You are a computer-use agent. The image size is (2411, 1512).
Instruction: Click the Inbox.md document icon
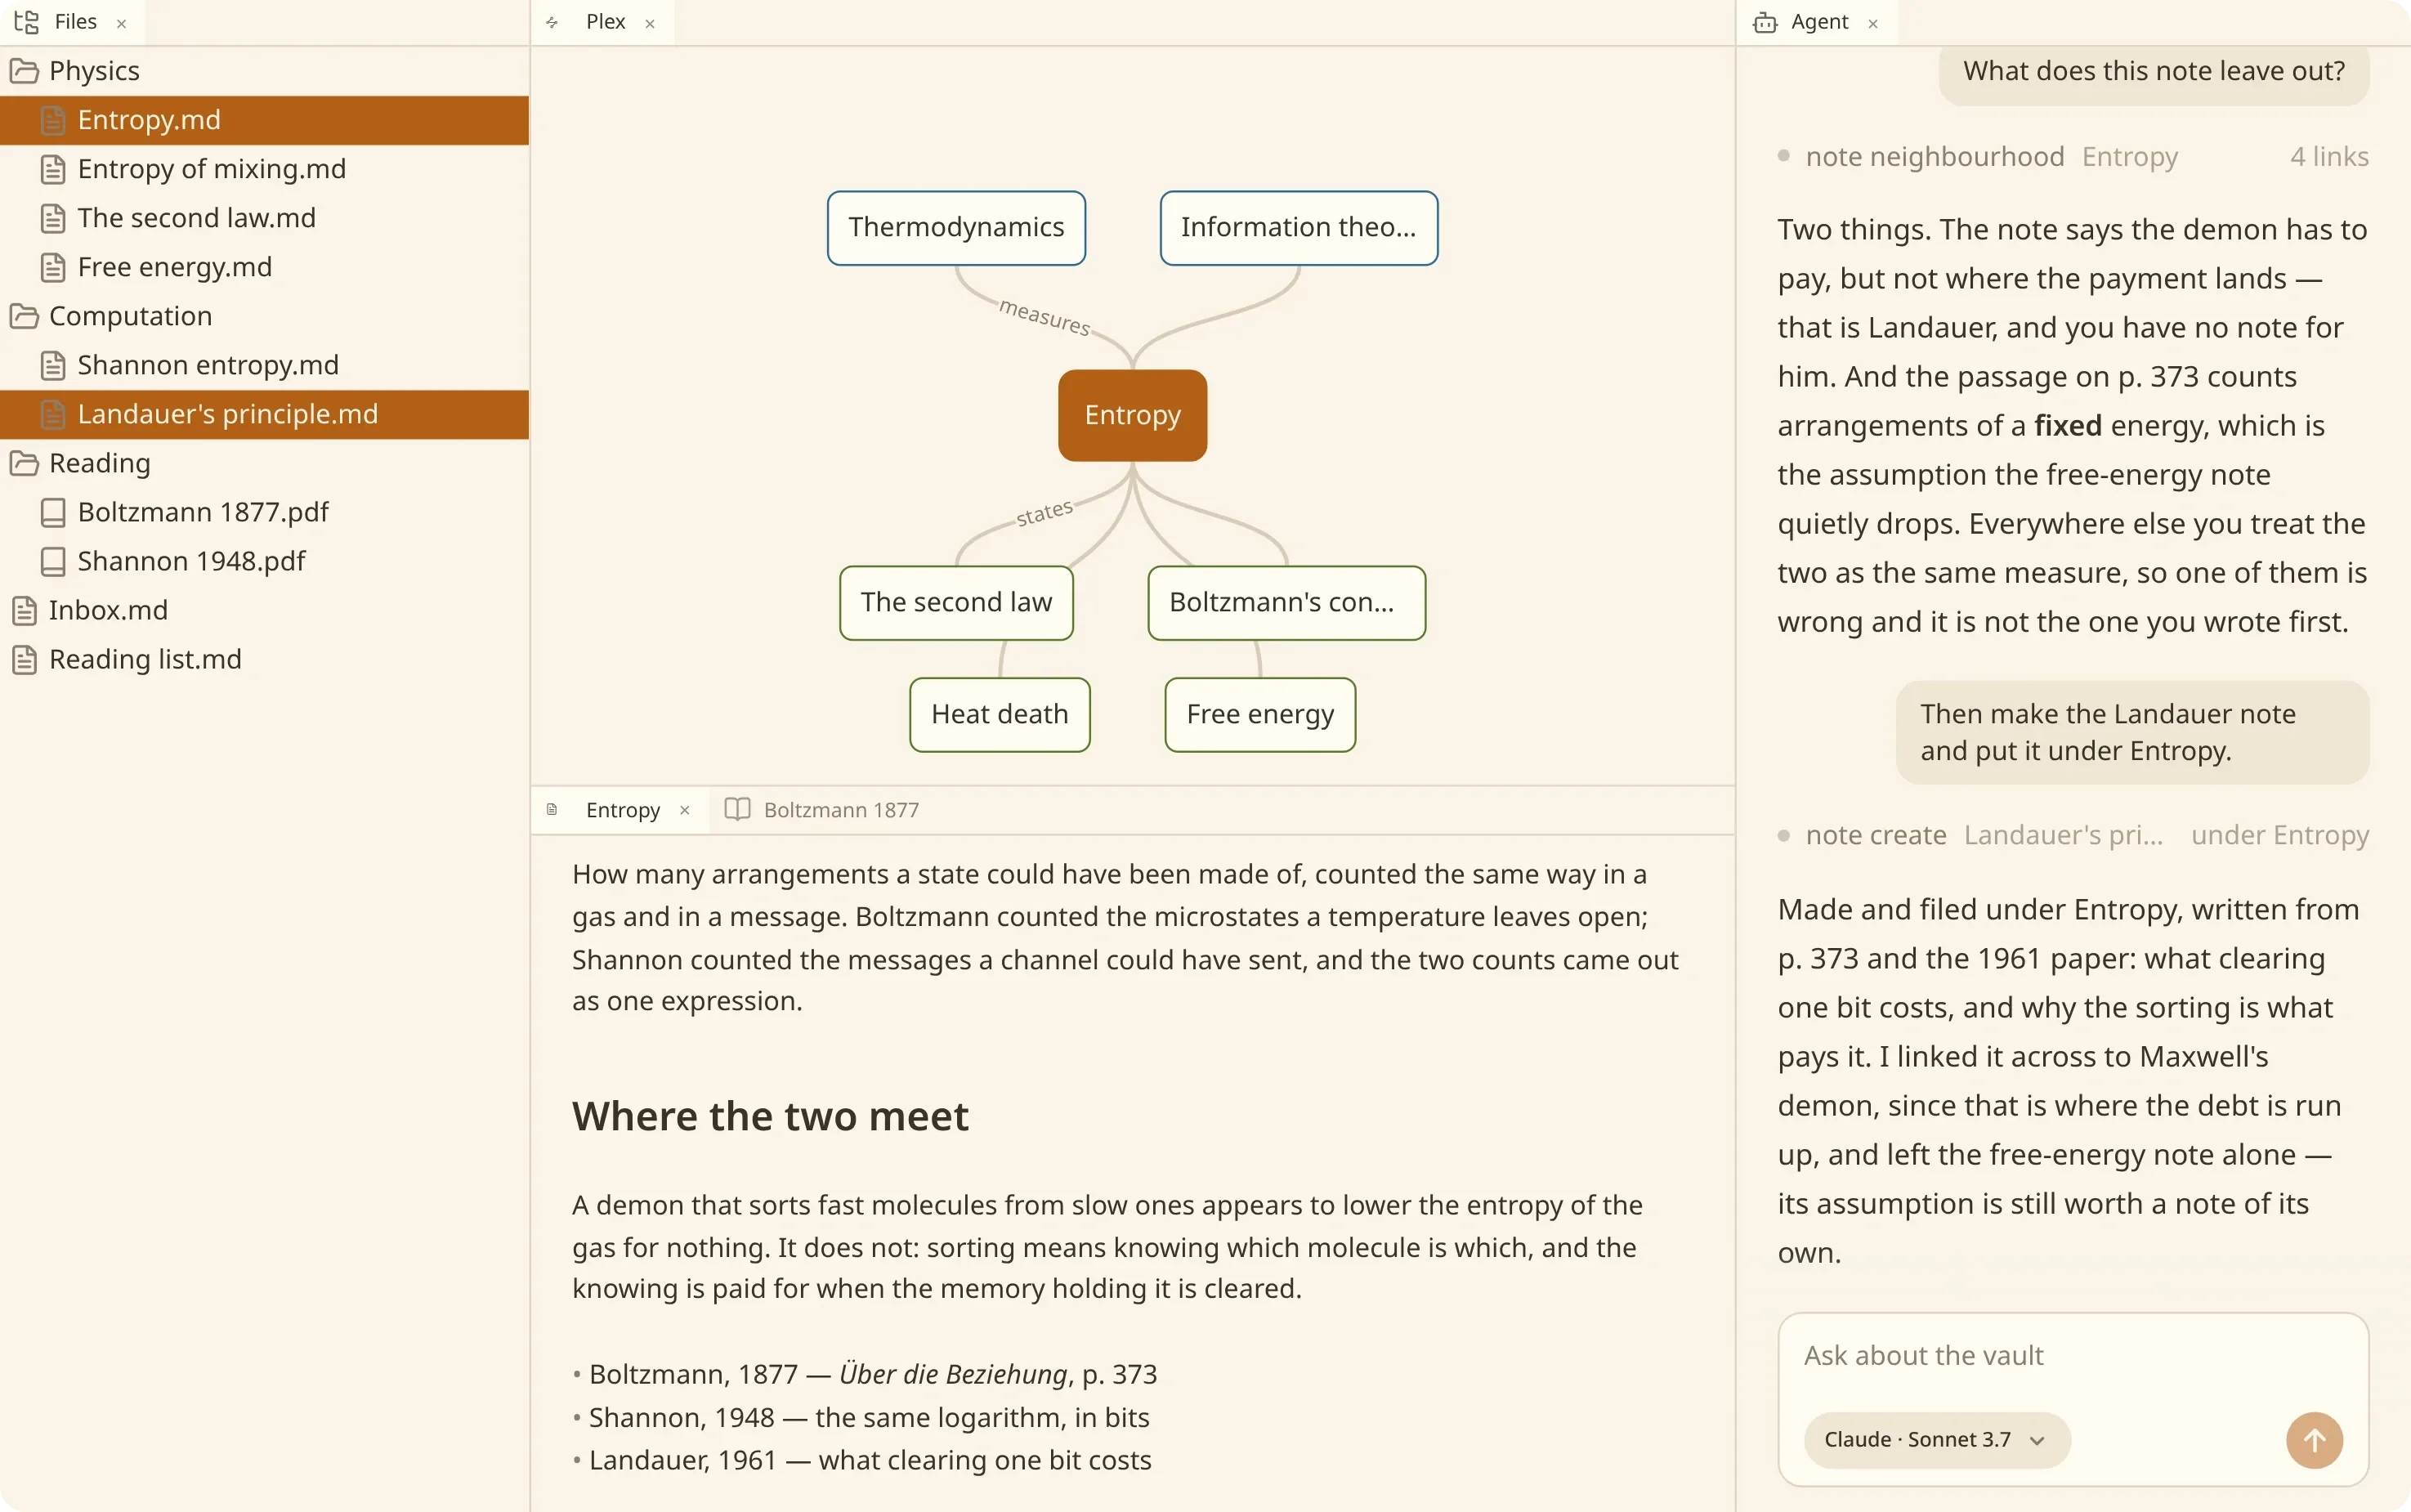[x=24, y=610]
